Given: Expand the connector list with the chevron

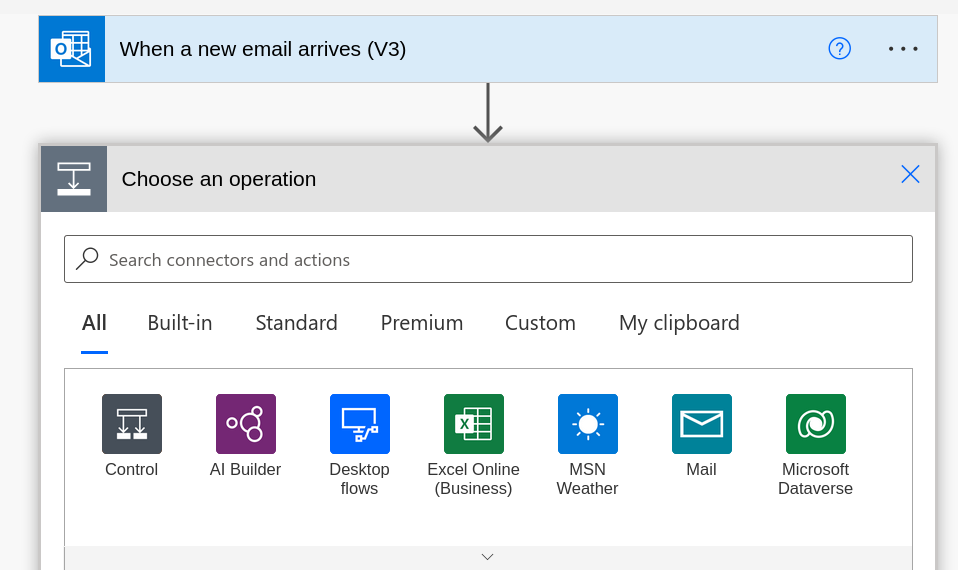Looking at the screenshot, I should coord(488,557).
